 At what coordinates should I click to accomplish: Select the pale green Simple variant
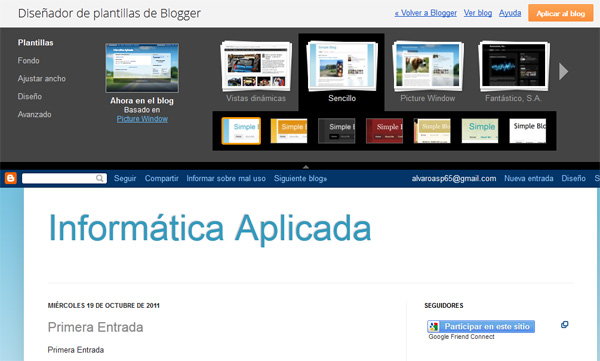tap(480, 131)
